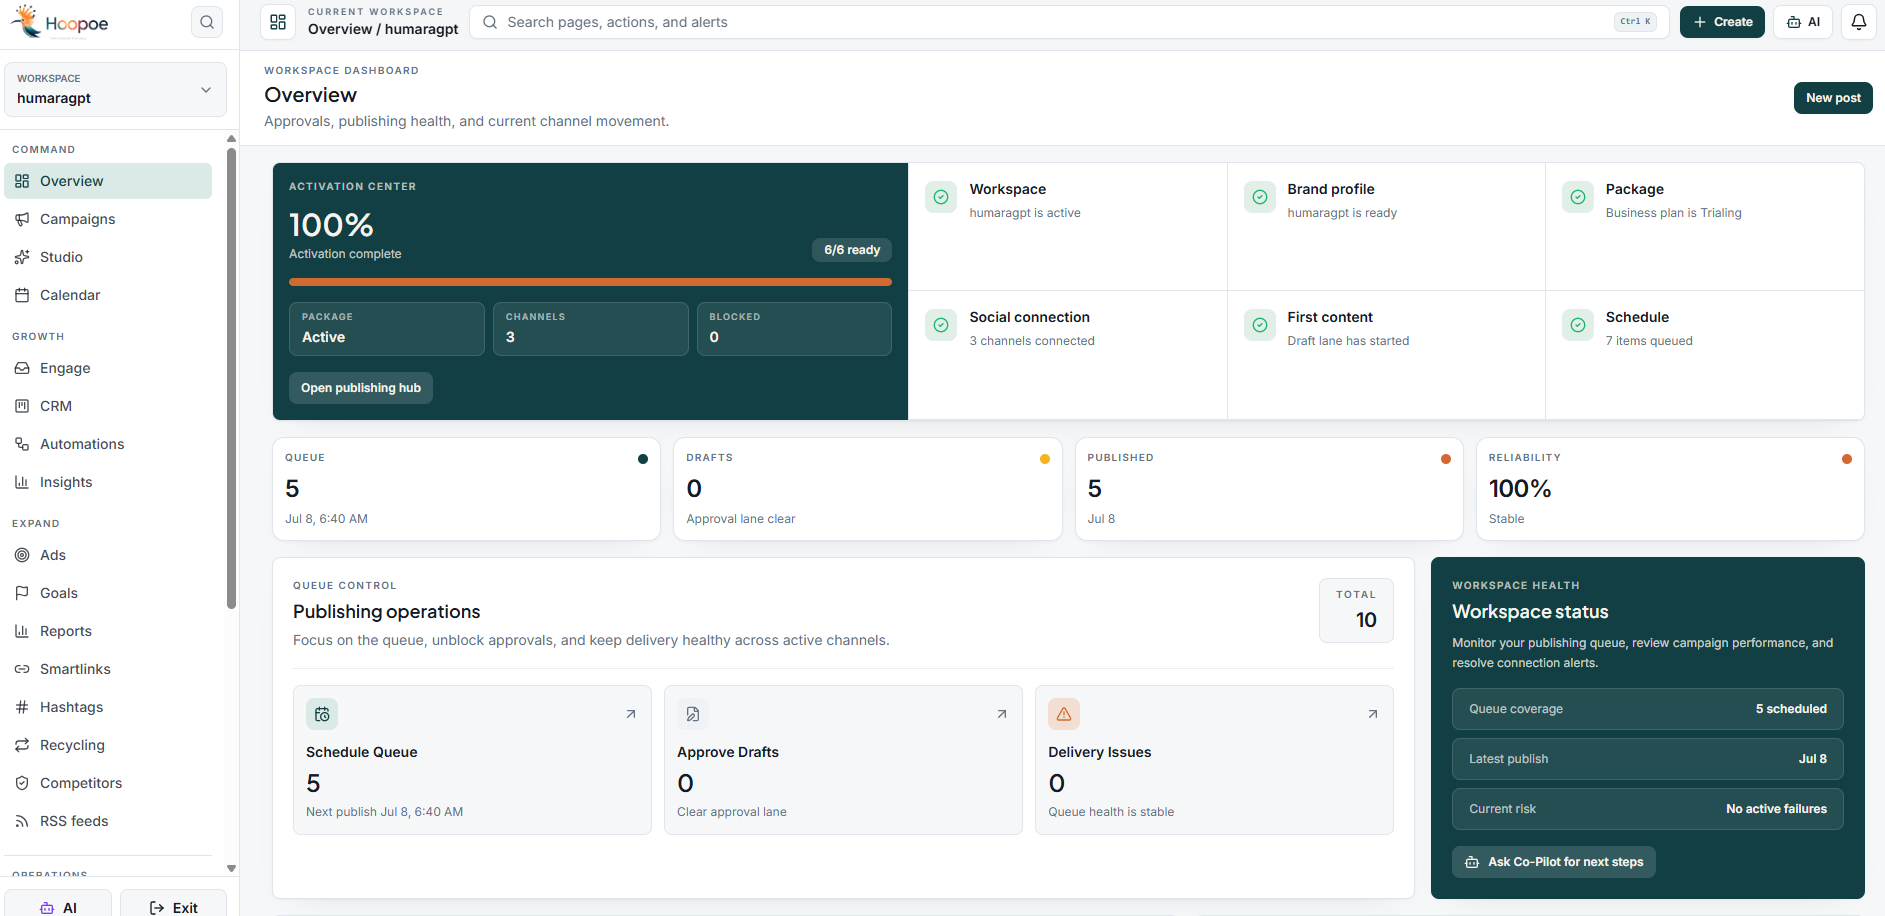This screenshot has width=1885, height=916.
Task: Click the Channels 3 tile
Action: tap(591, 329)
